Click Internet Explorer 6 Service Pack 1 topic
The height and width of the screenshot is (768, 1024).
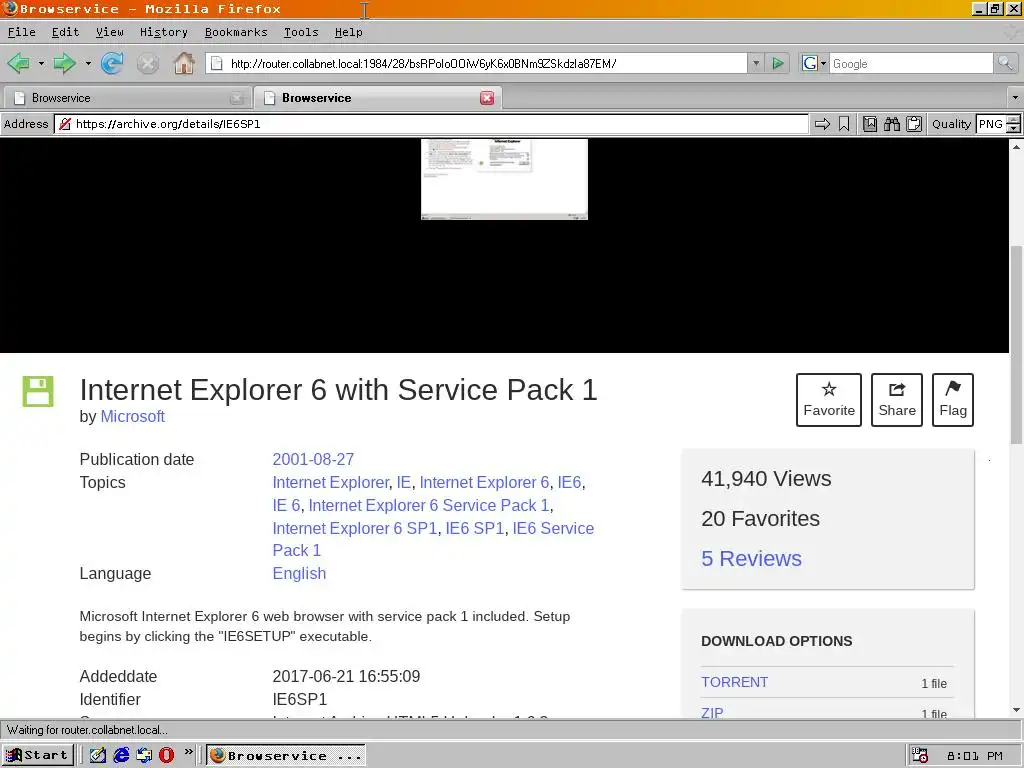429,505
